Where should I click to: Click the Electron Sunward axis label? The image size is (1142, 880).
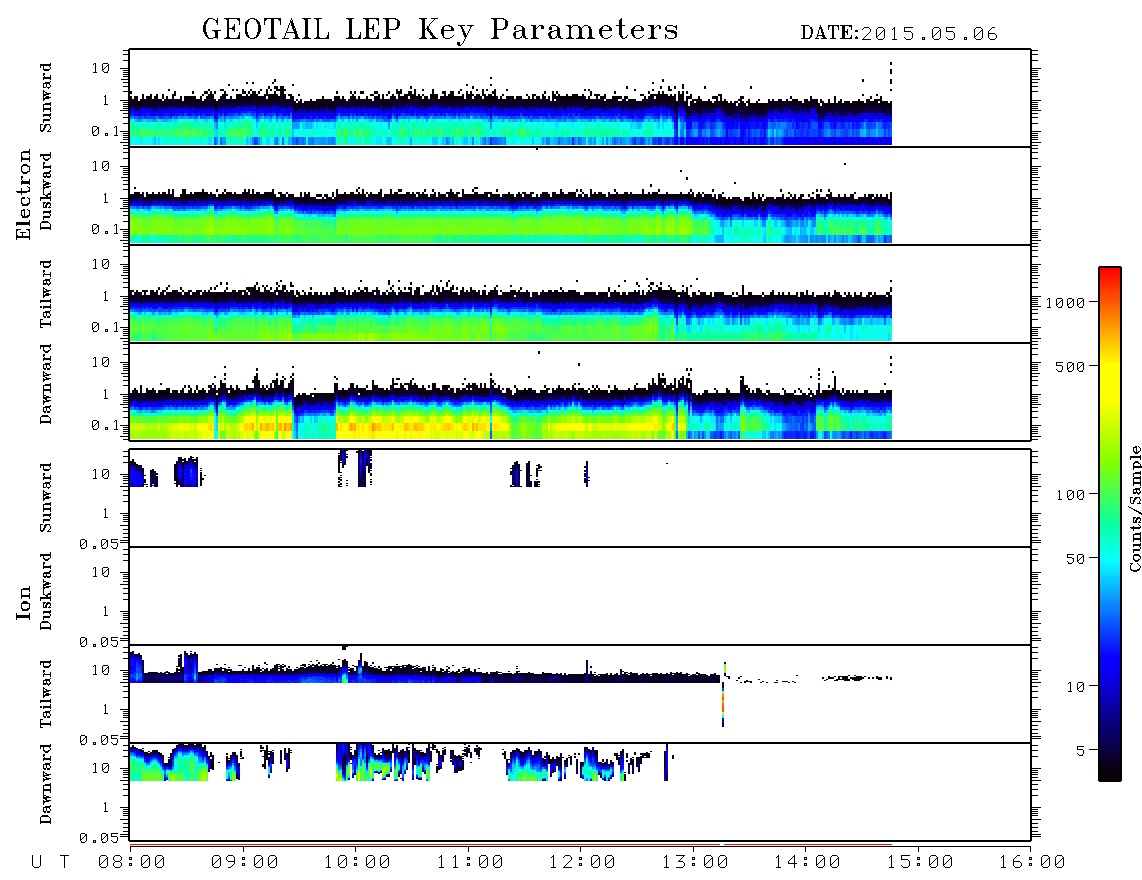(46, 98)
